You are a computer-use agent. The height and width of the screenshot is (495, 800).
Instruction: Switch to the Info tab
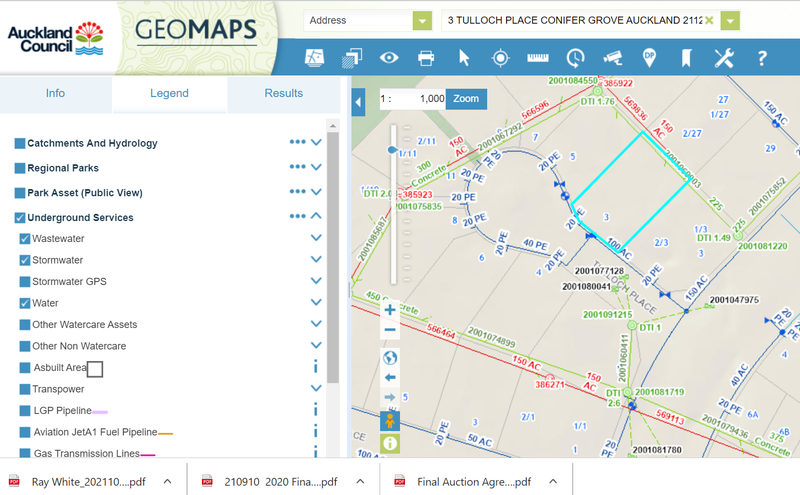coord(55,93)
